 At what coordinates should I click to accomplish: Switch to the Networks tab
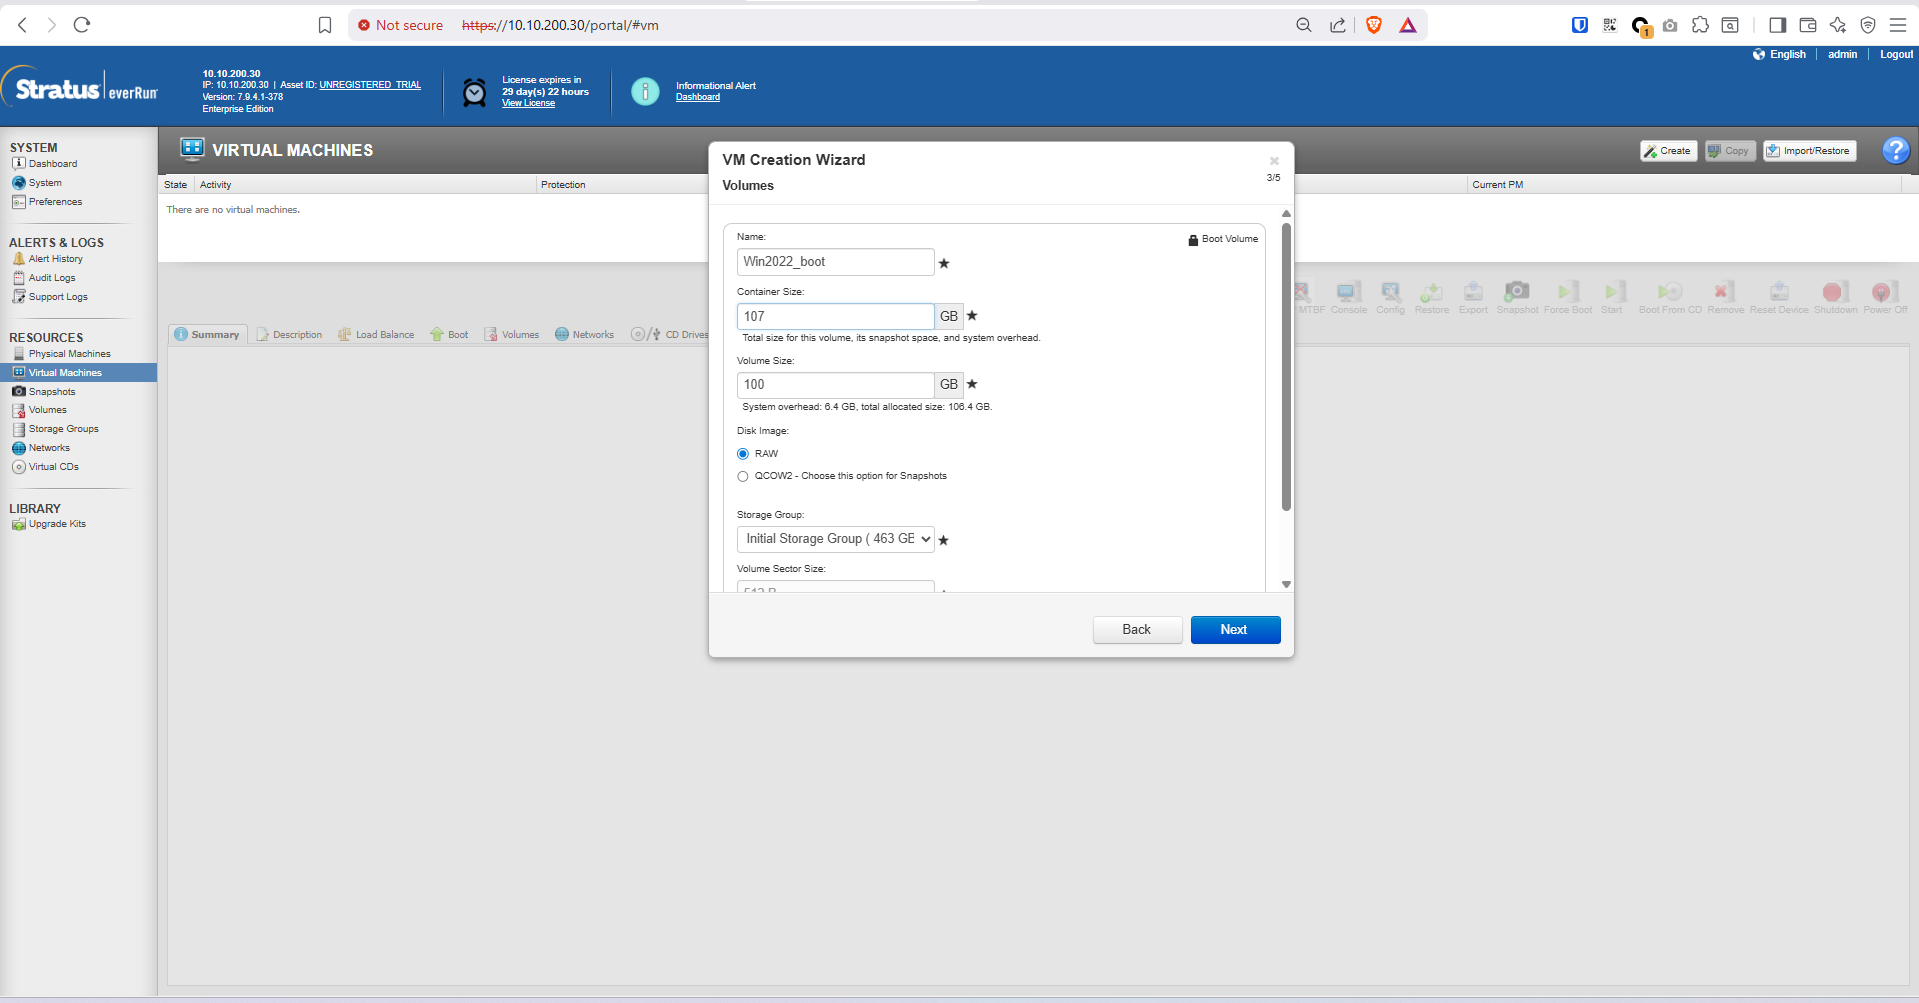pyautogui.click(x=592, y=335)
